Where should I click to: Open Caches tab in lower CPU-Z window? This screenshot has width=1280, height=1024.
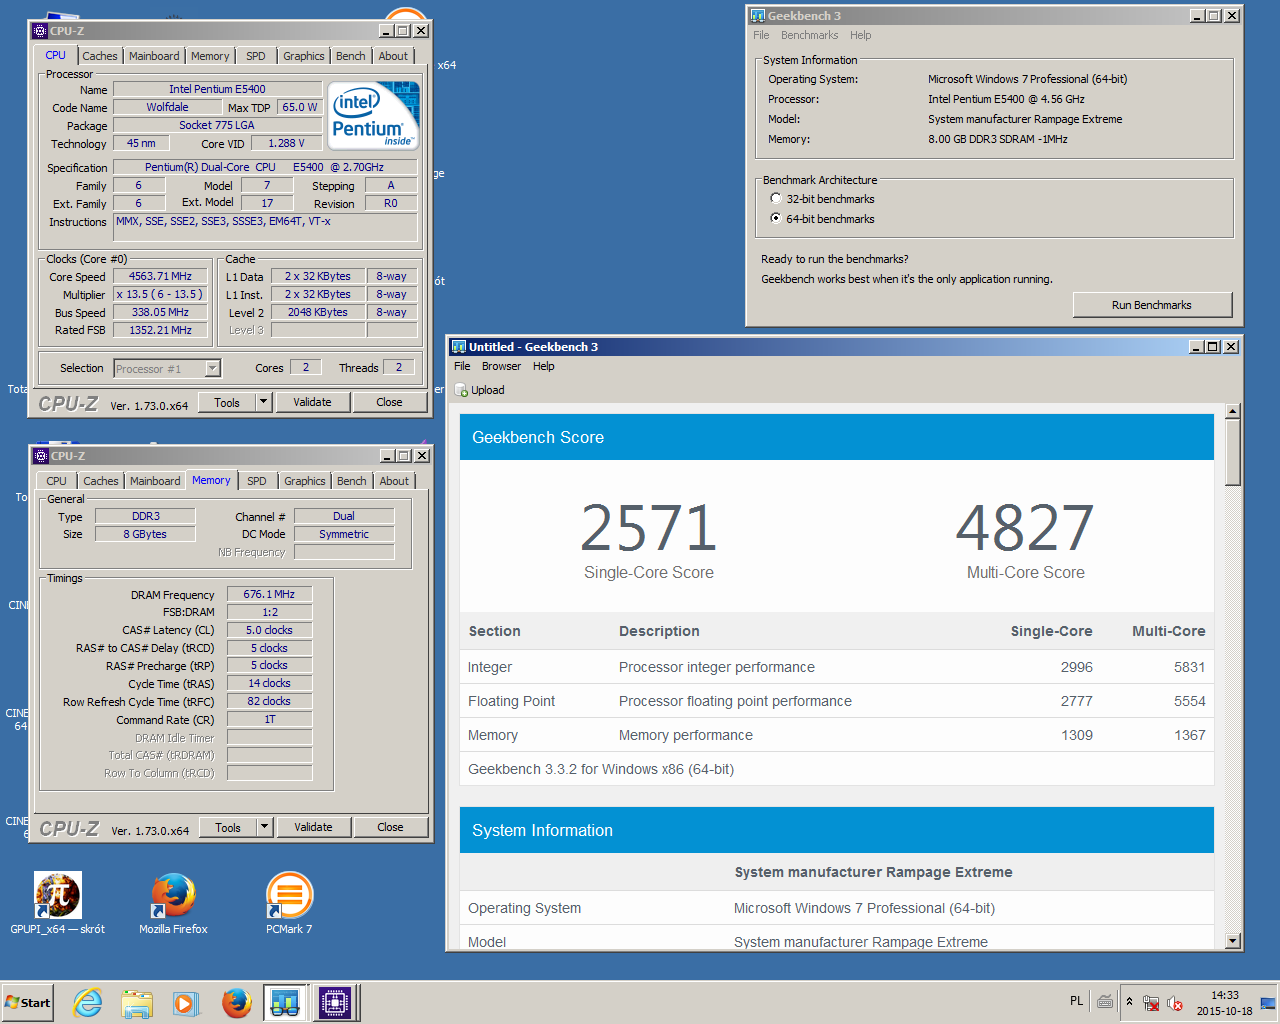pyautogui.click(x=101, y=481)
